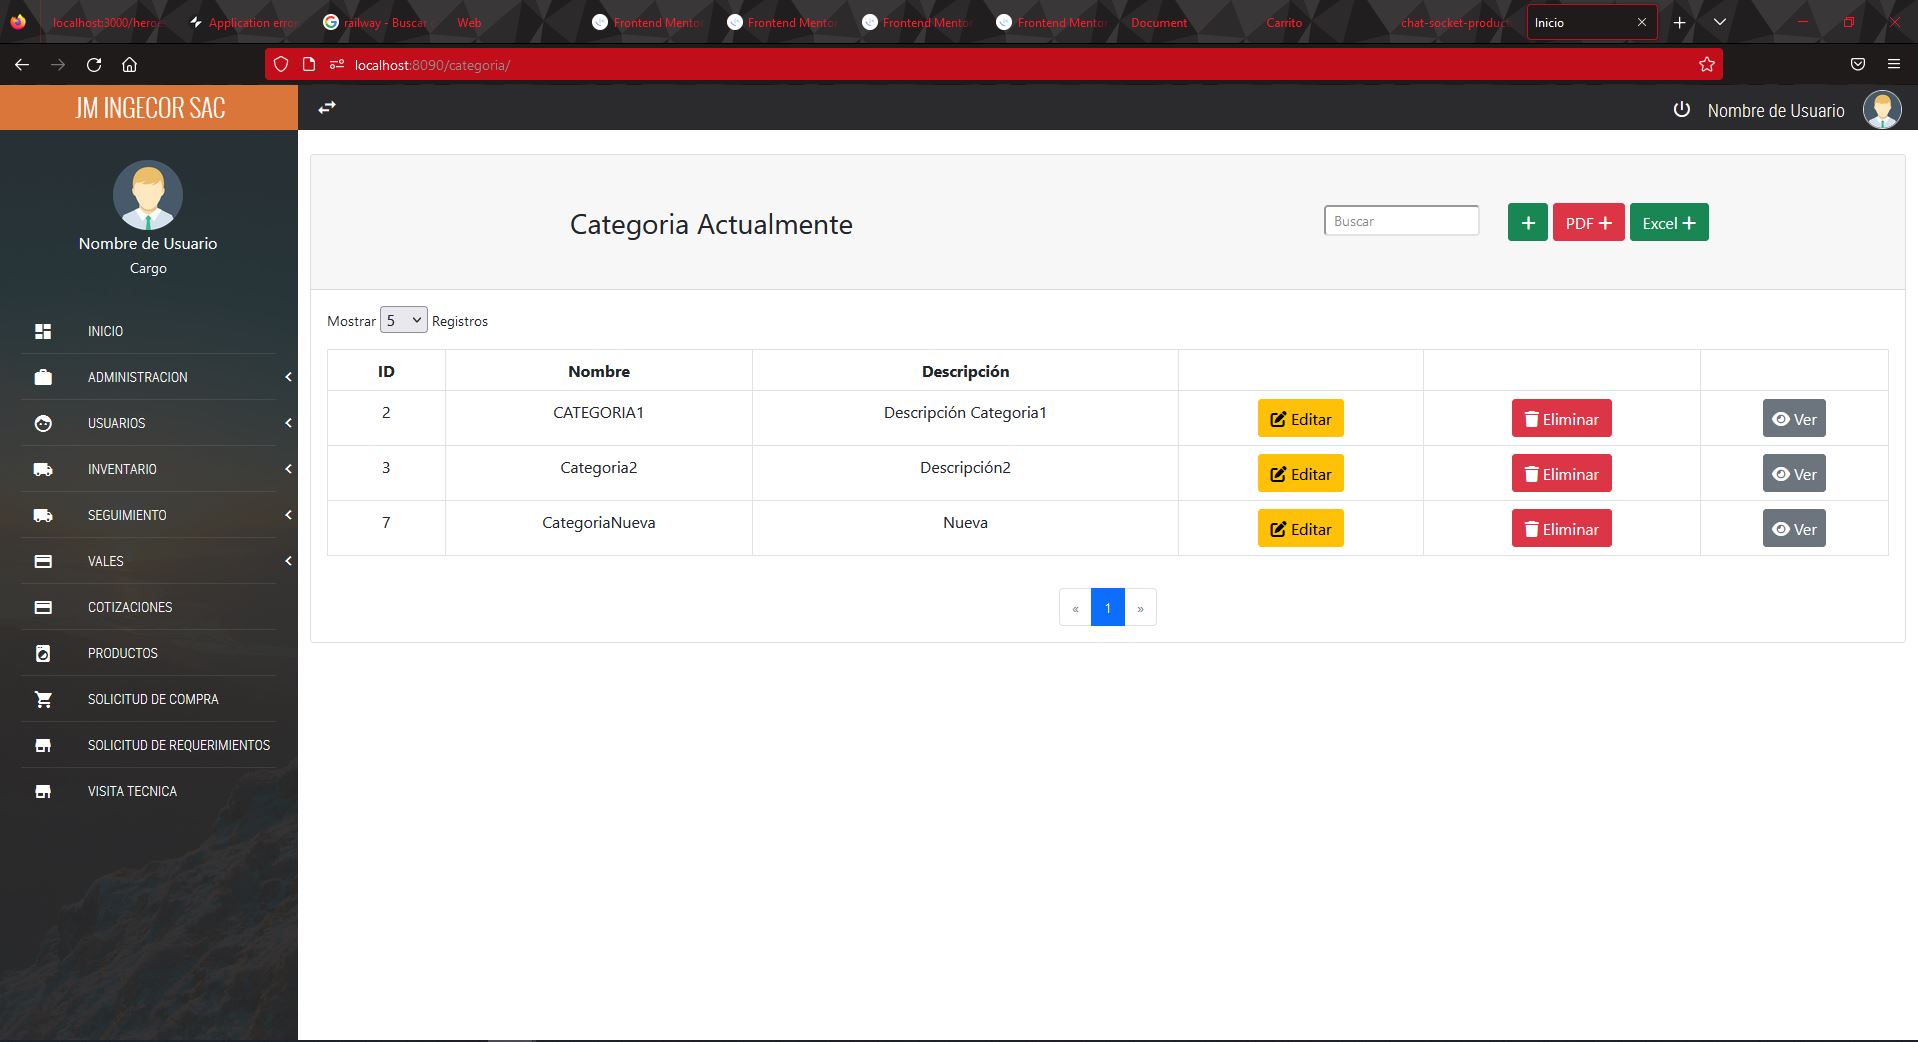Click the ID column header
Screen dimensions: 1918x1042
[x=386, y=371]
